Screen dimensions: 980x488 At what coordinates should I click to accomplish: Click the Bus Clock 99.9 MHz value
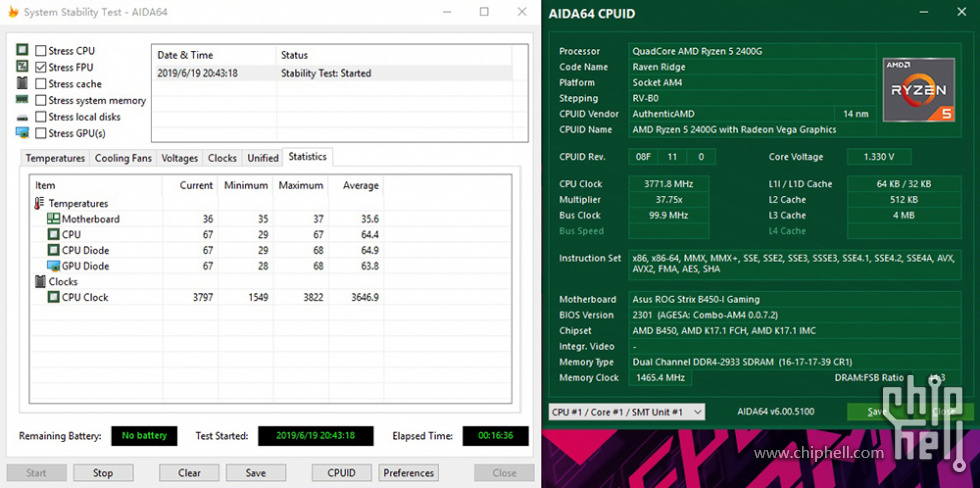(x=669, y=216)
